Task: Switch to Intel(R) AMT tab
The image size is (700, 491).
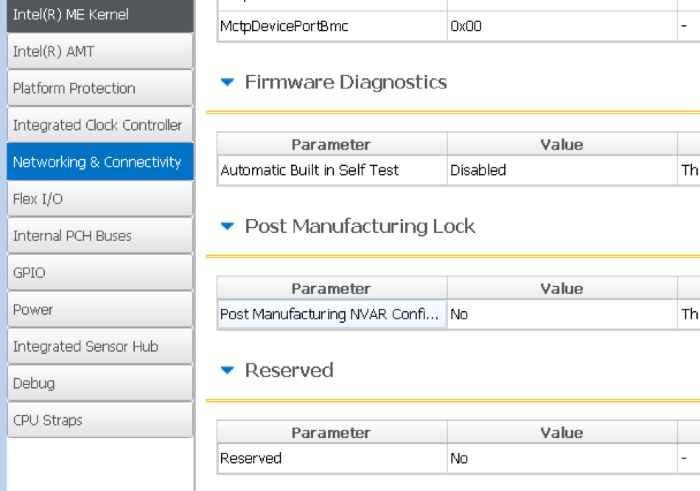Action: (x=98, y=51)
